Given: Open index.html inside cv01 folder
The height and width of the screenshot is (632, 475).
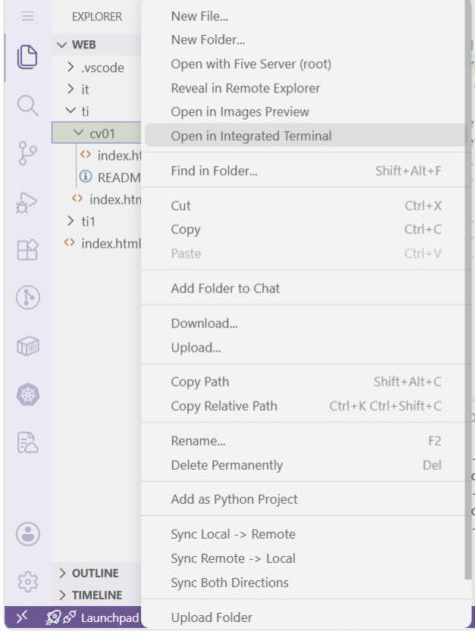Looking at the screenshot, I should coord(110,155).
